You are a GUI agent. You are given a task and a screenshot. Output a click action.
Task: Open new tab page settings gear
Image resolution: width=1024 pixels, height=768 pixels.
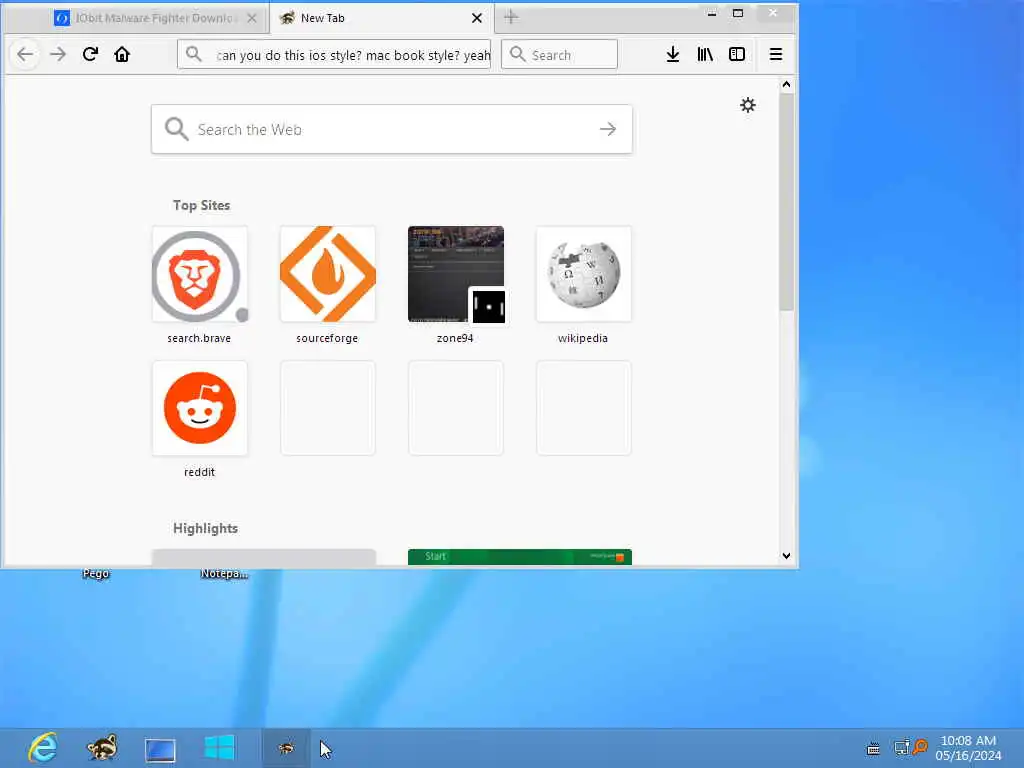pos(748,105)
